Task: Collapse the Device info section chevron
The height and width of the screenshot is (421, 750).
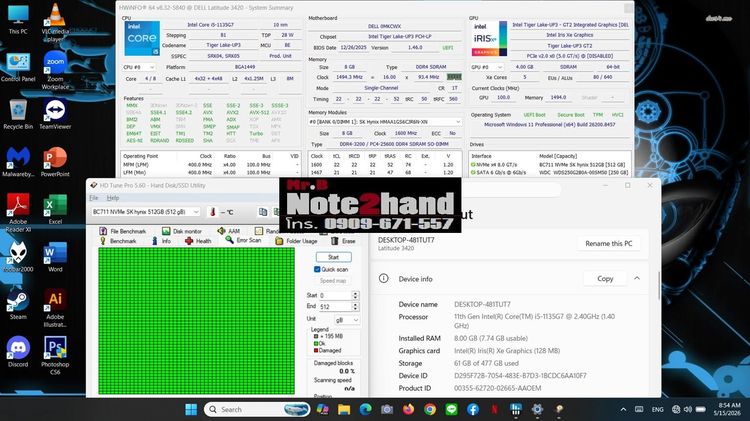Action: (637, 278)
